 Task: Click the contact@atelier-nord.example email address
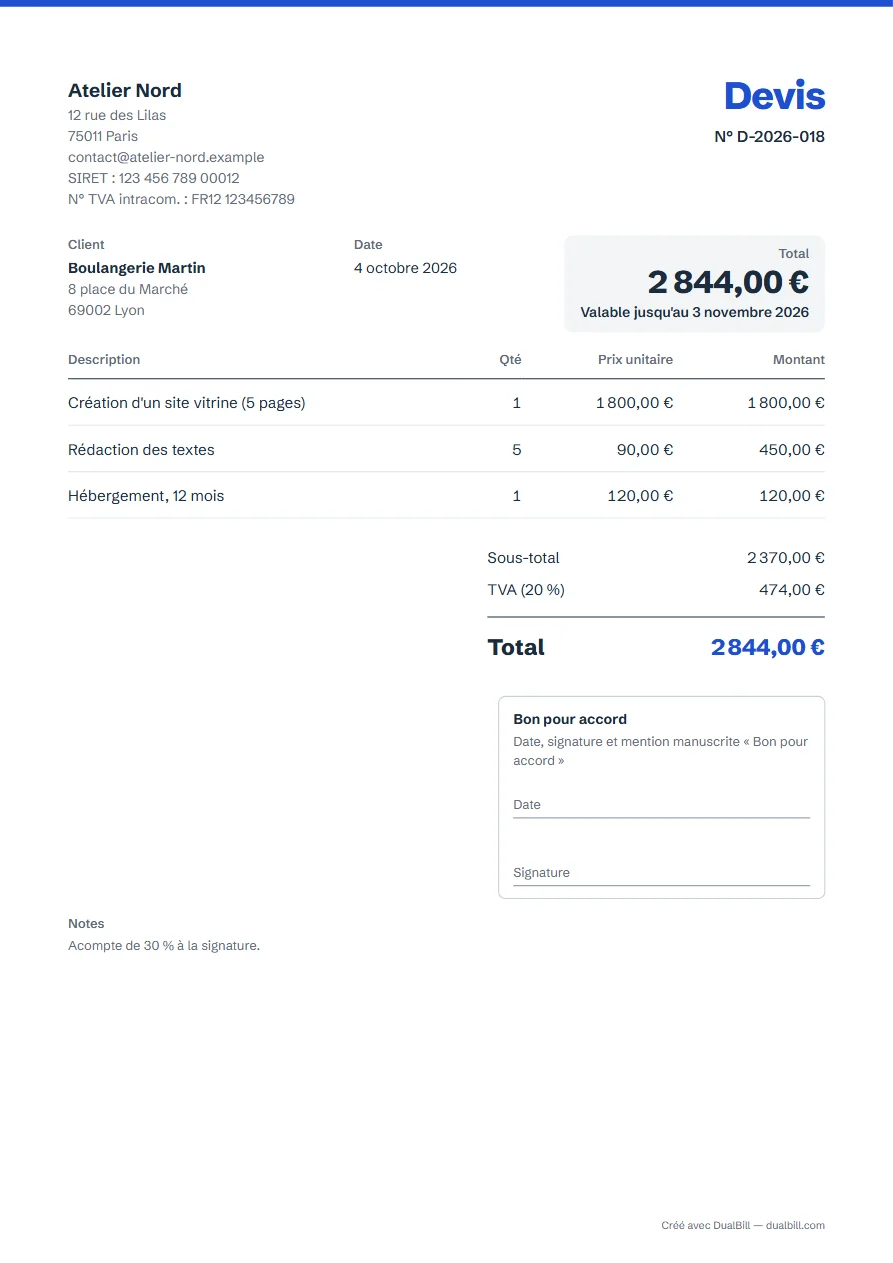(x=166, y=157)
